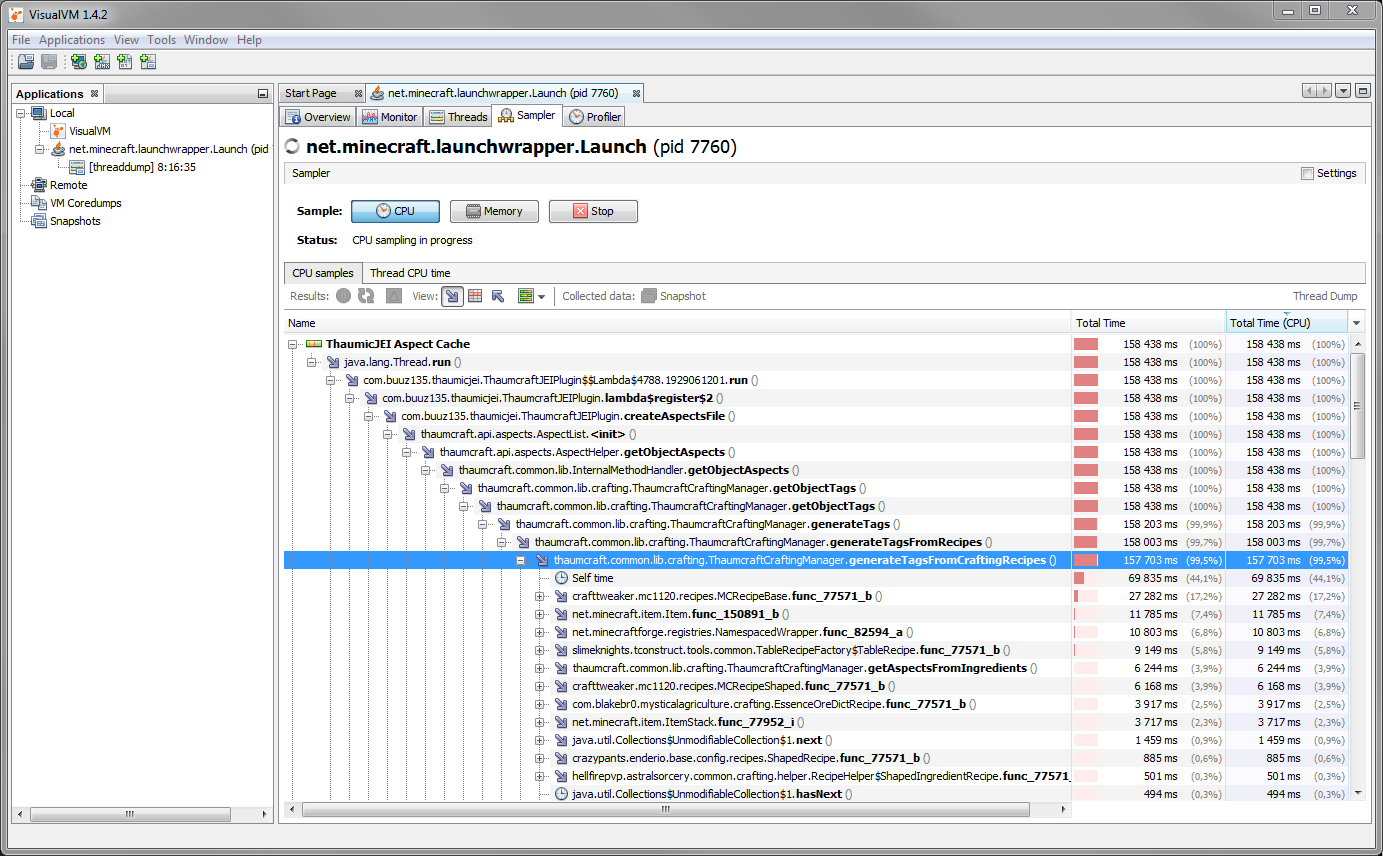Click the pause results icon
The width and height of the screenshot is (1383, 856).
(x=343, y=296)
